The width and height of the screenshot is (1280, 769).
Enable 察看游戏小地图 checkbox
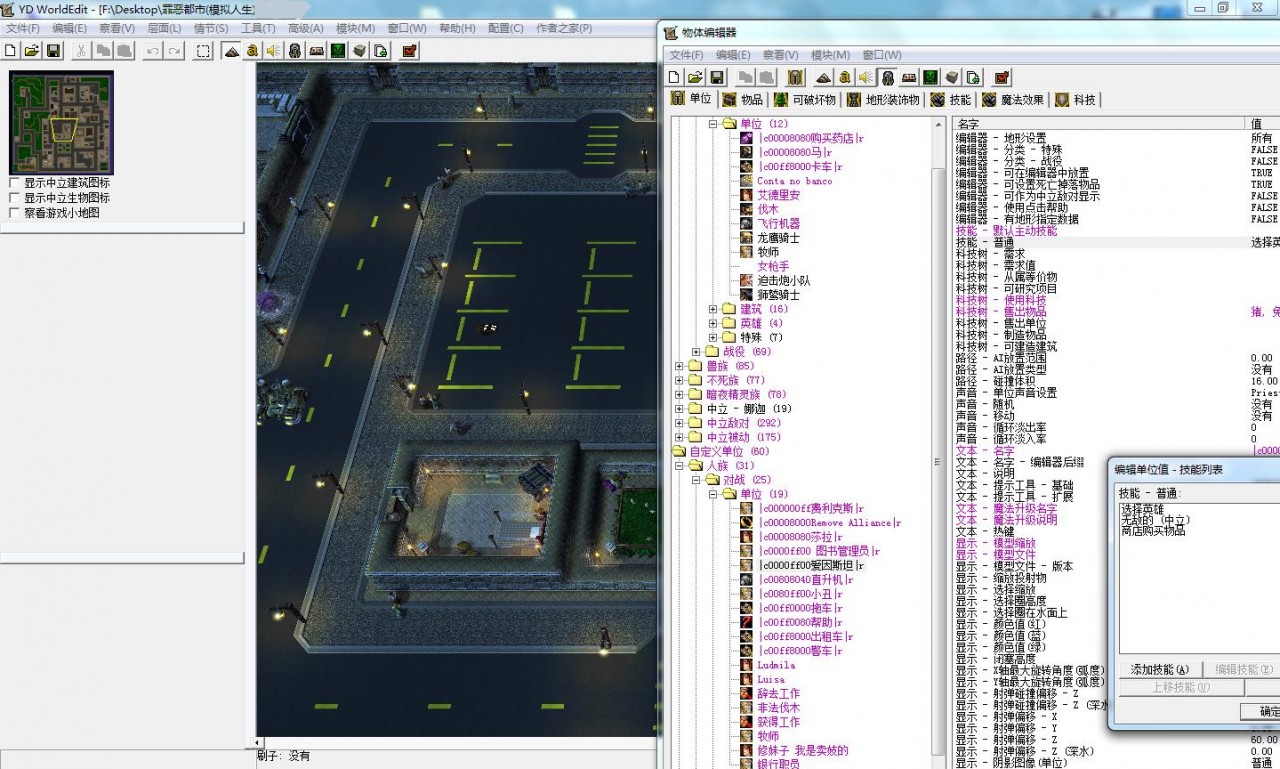[x=14, y=213]
